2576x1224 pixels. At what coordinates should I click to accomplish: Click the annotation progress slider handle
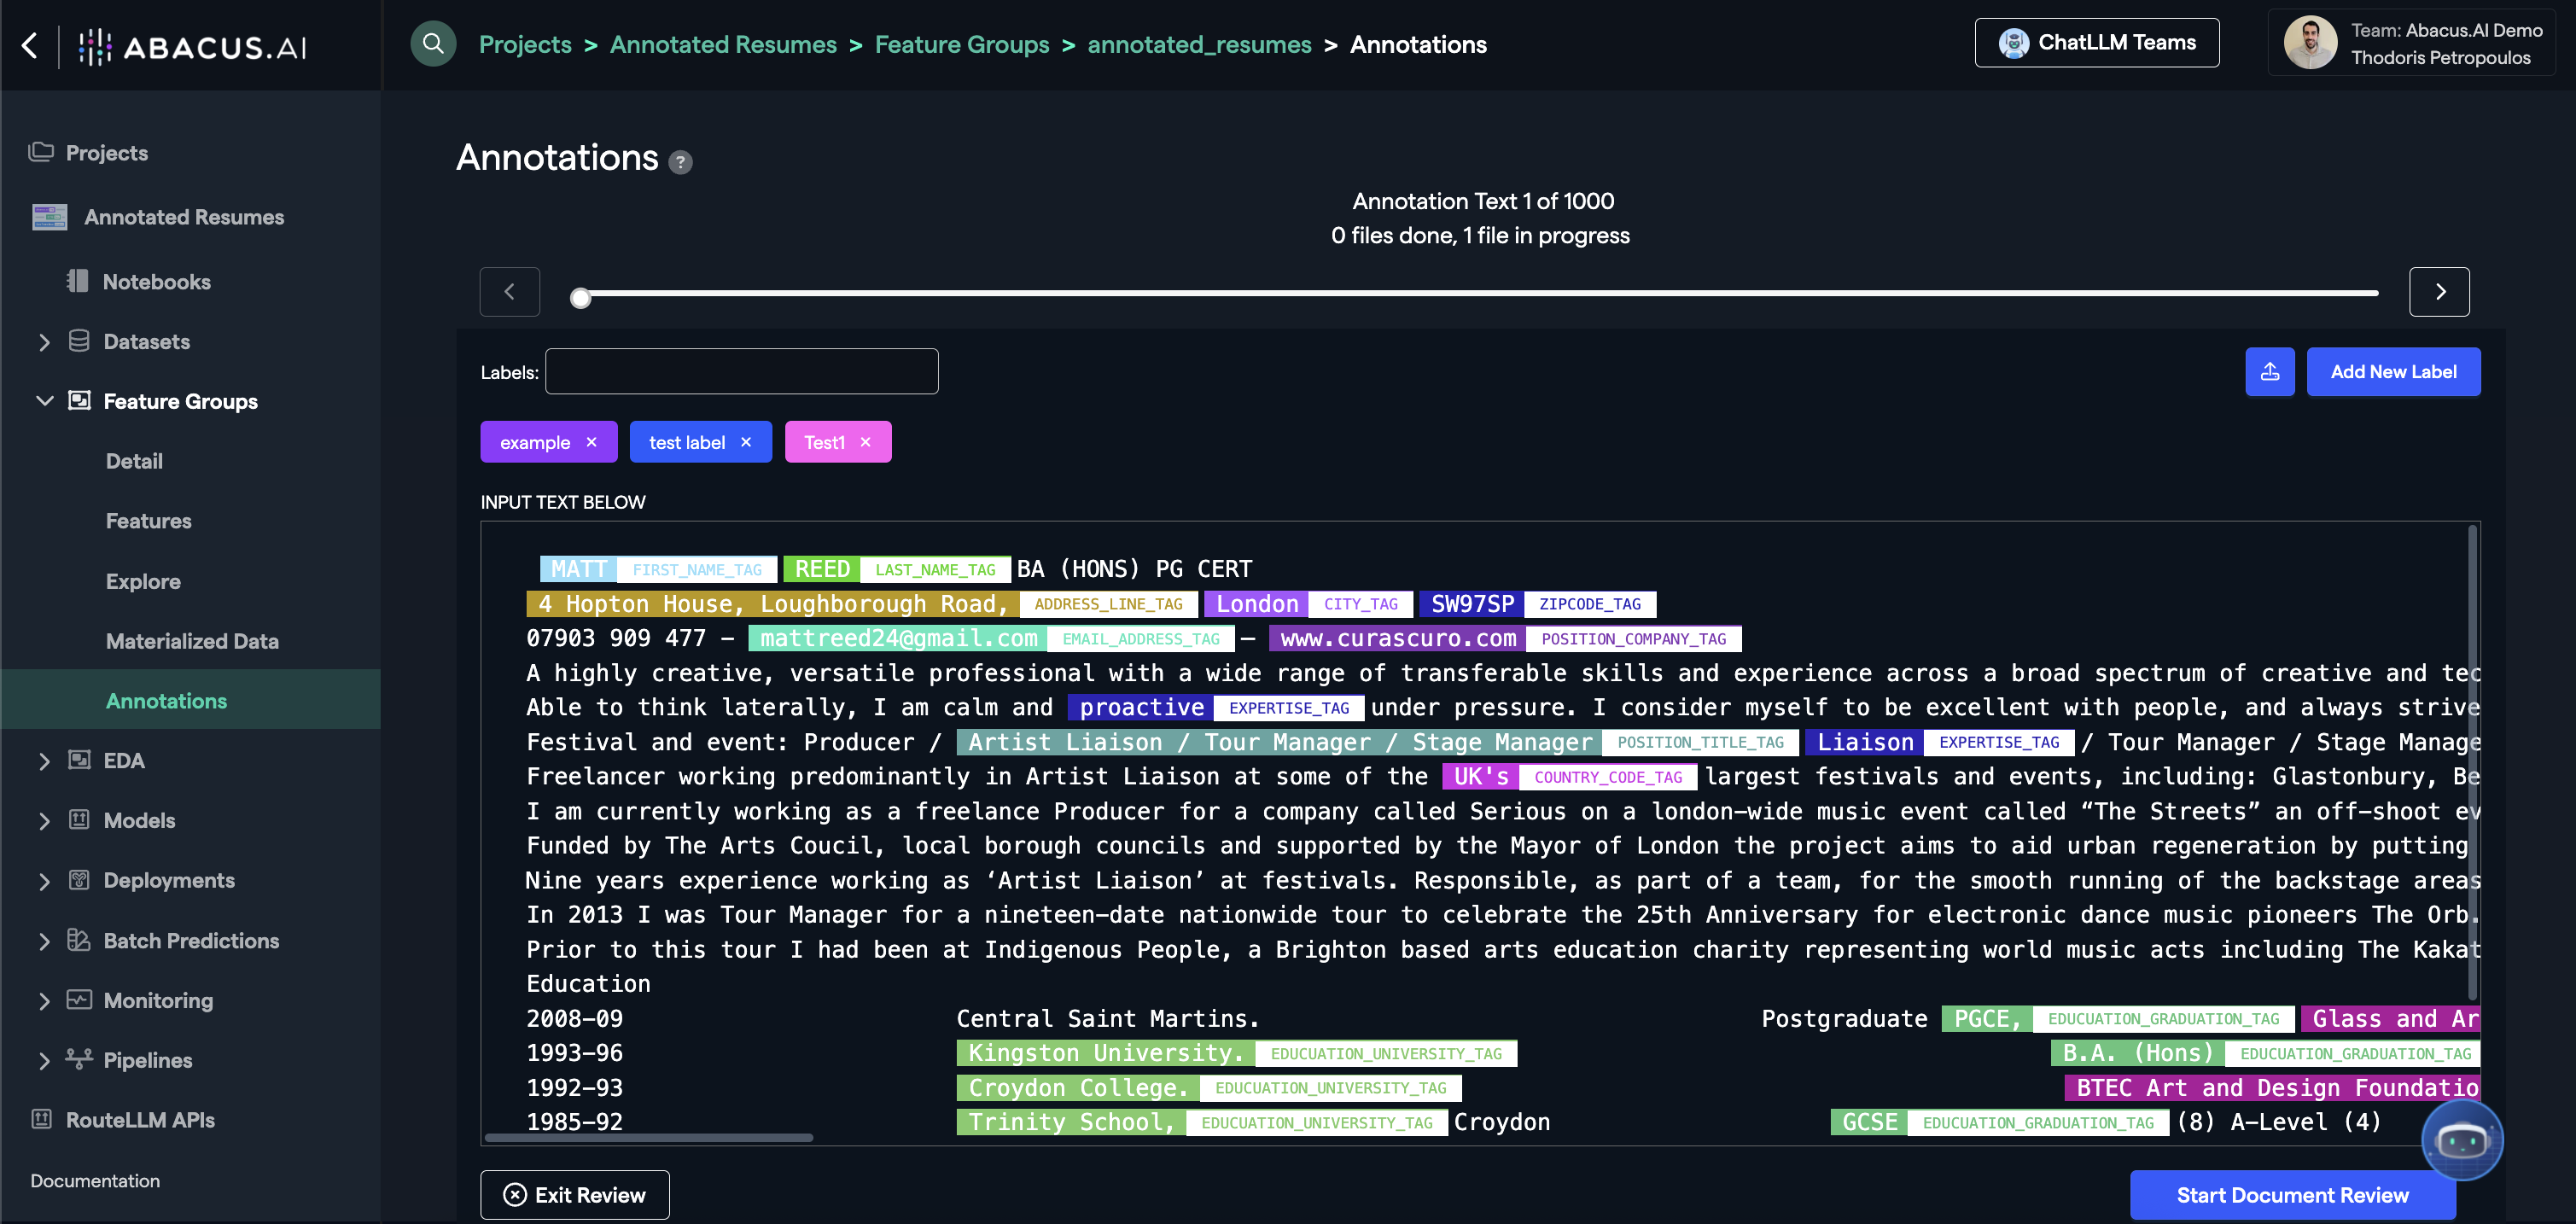click(x=580, y=298)
